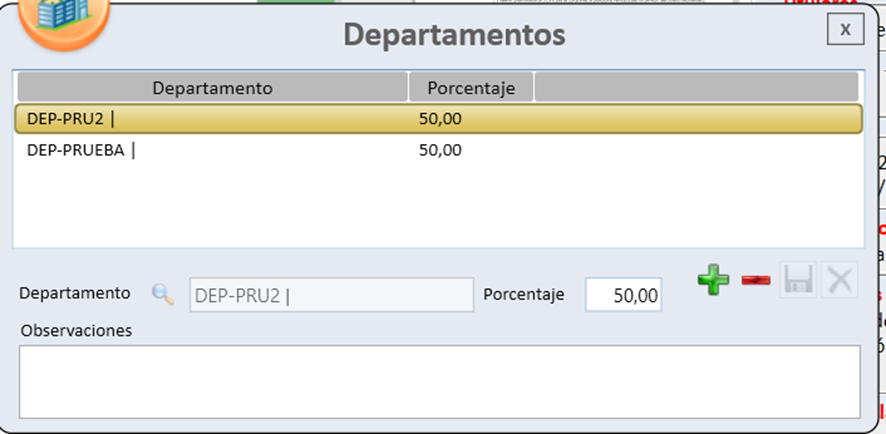This screenshot has width=886, height=434.
Task: Sort by the Porcentaje column header
Action: click(x=471, y=88)
